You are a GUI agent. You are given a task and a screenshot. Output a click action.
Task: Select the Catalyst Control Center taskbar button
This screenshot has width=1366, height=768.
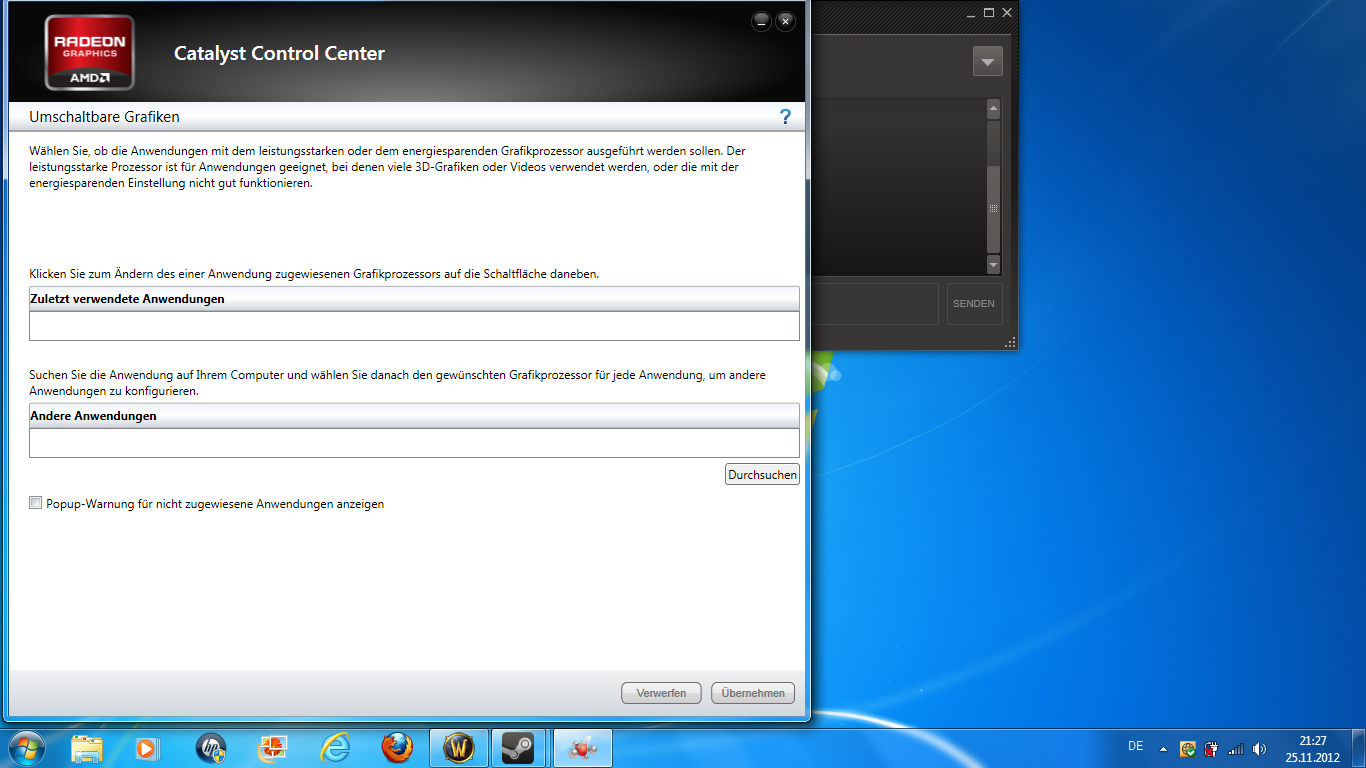tap(582, 748)
